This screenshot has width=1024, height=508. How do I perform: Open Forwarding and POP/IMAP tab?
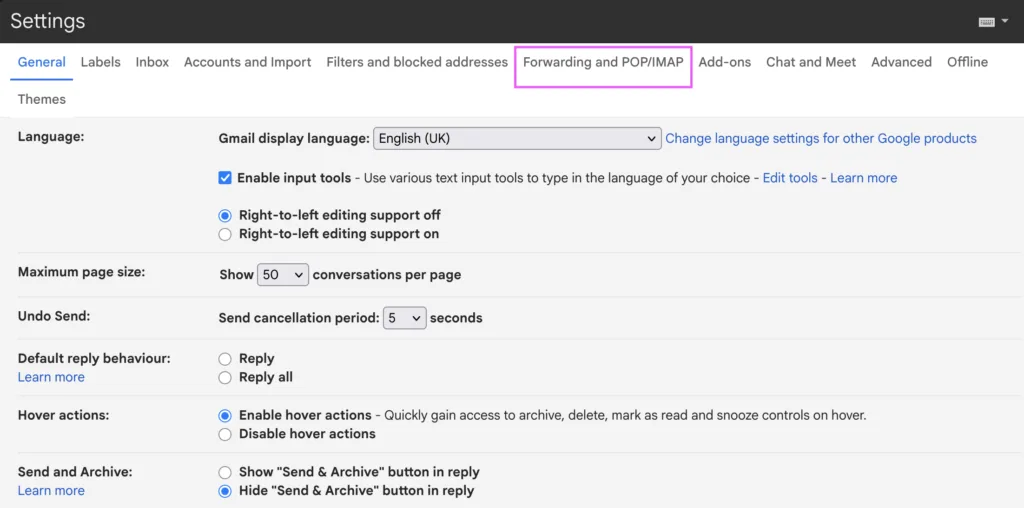(603, 62)
